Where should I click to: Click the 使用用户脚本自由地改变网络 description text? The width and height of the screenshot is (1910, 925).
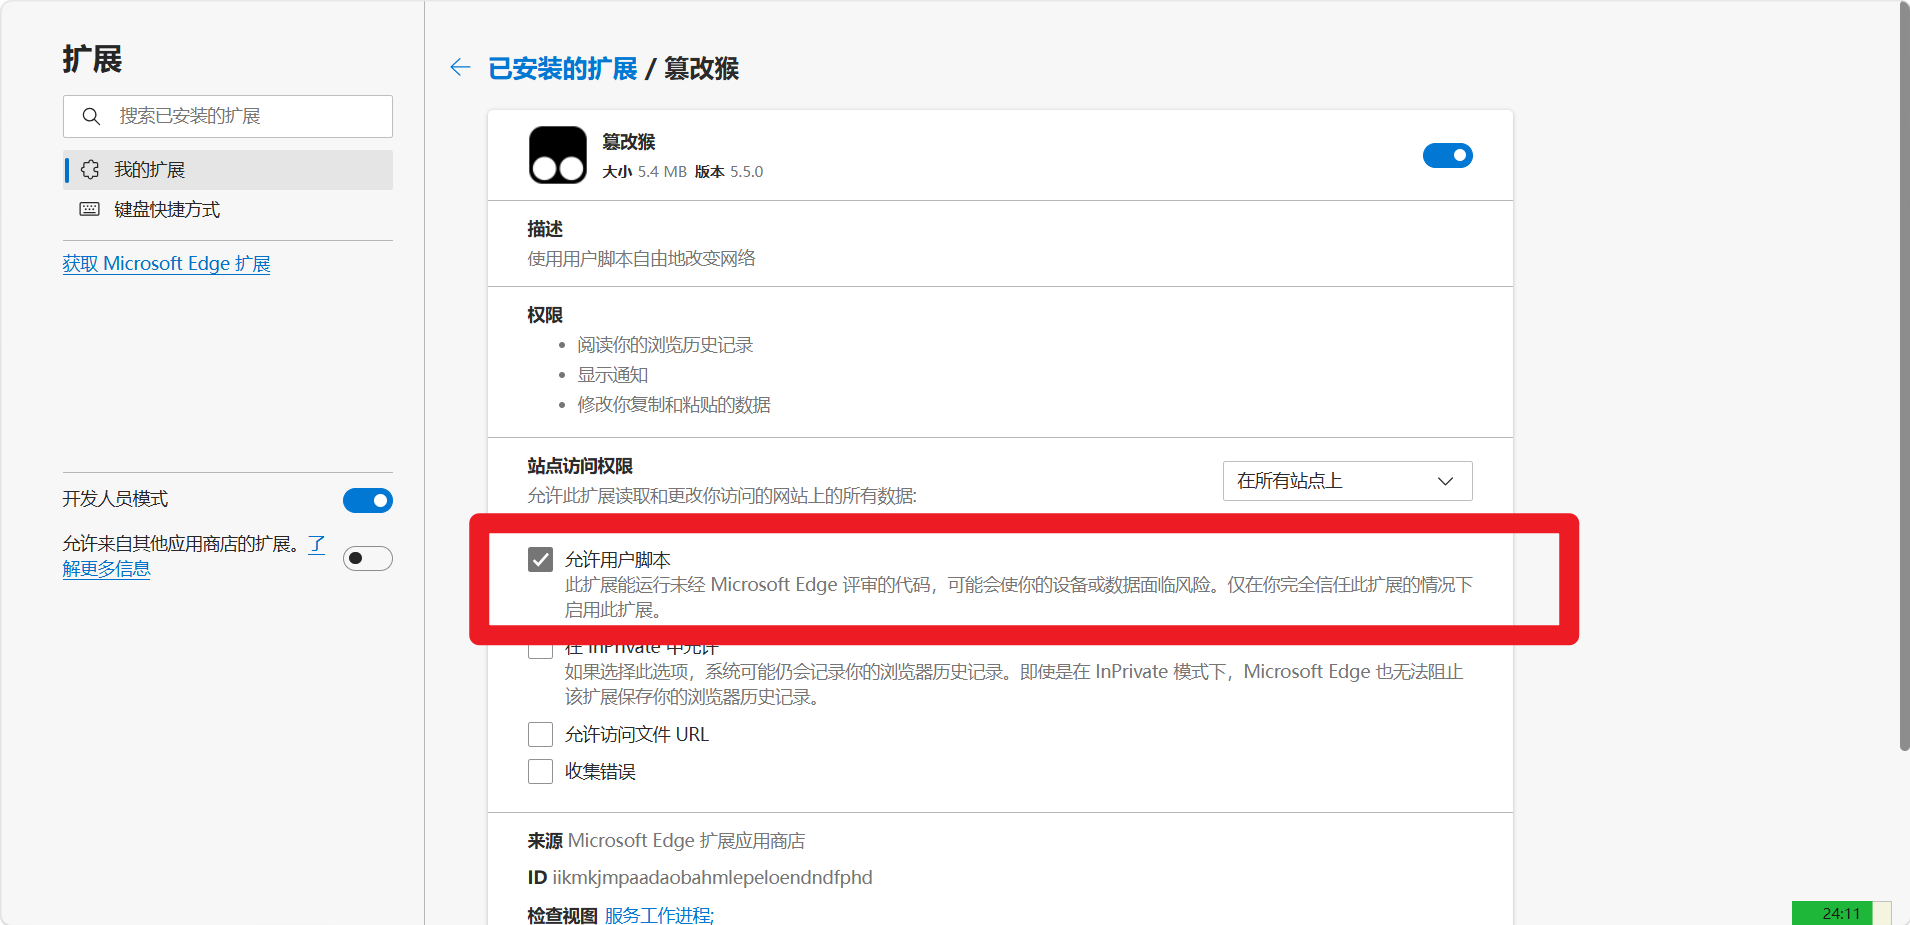click(x=641, y=259)
